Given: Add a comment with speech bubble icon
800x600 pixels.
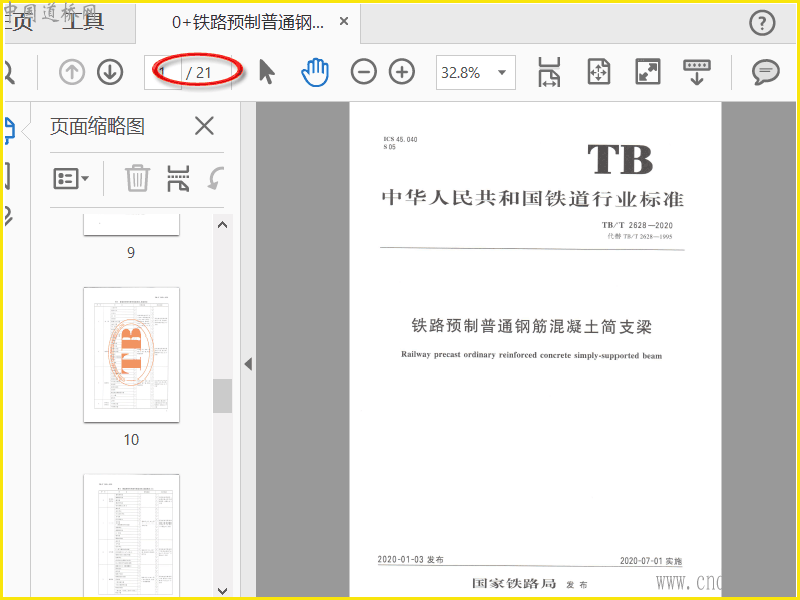Looking at the screenshot, I should pyautogui.click(x=765, y=72).
